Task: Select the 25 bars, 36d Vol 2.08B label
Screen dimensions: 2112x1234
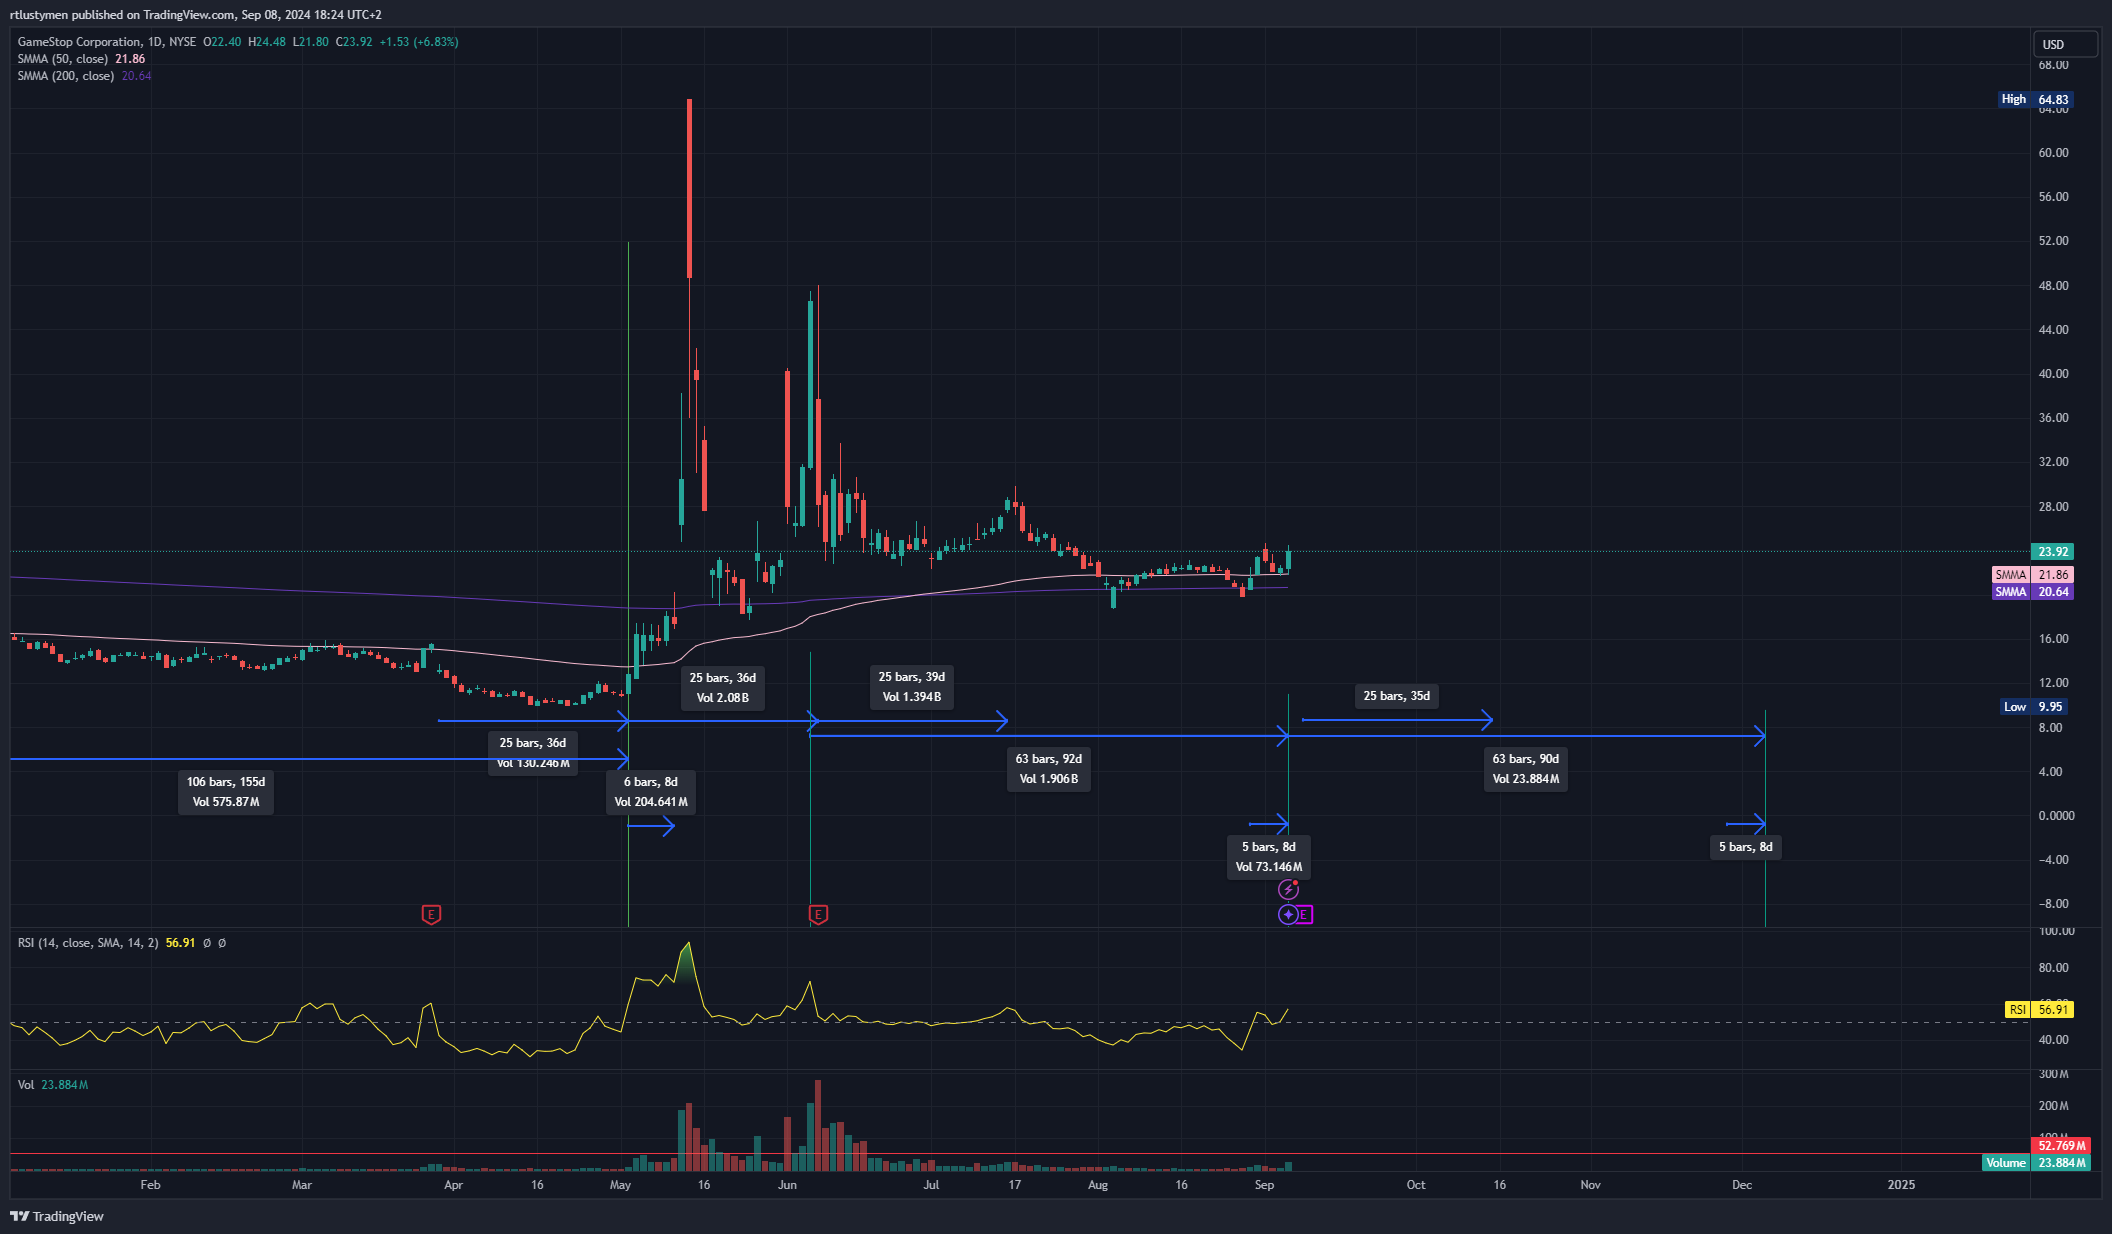Action: (723, 688)
